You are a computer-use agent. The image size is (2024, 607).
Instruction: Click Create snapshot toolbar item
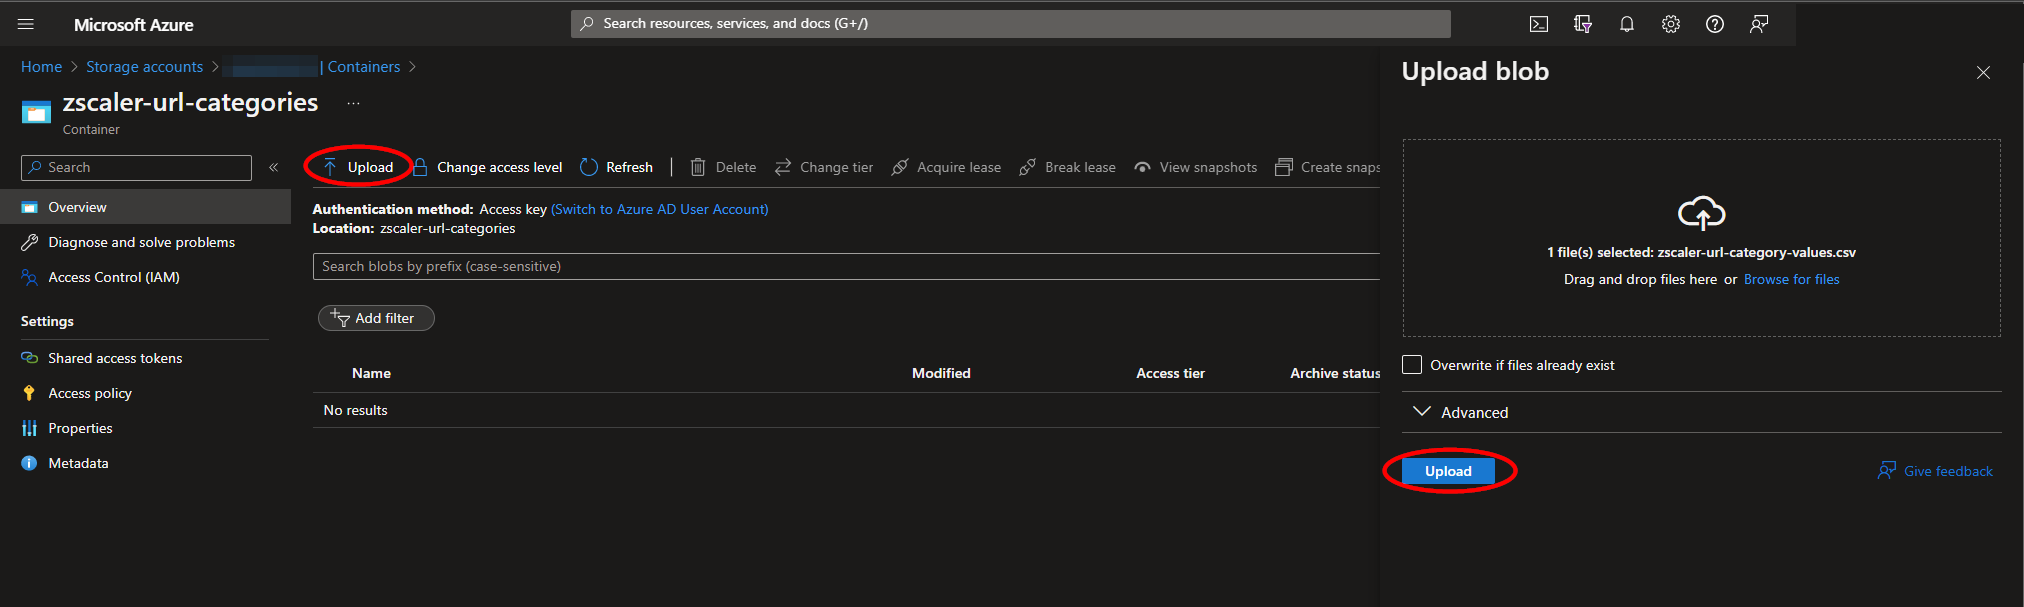tap(1327, 167)
